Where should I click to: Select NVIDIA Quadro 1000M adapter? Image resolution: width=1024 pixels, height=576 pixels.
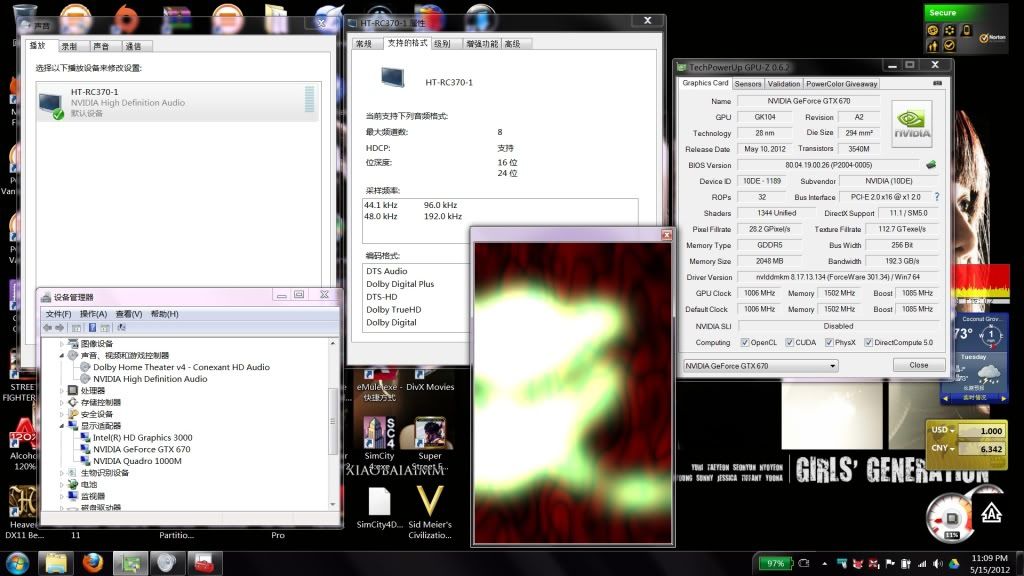pos(137,461)
